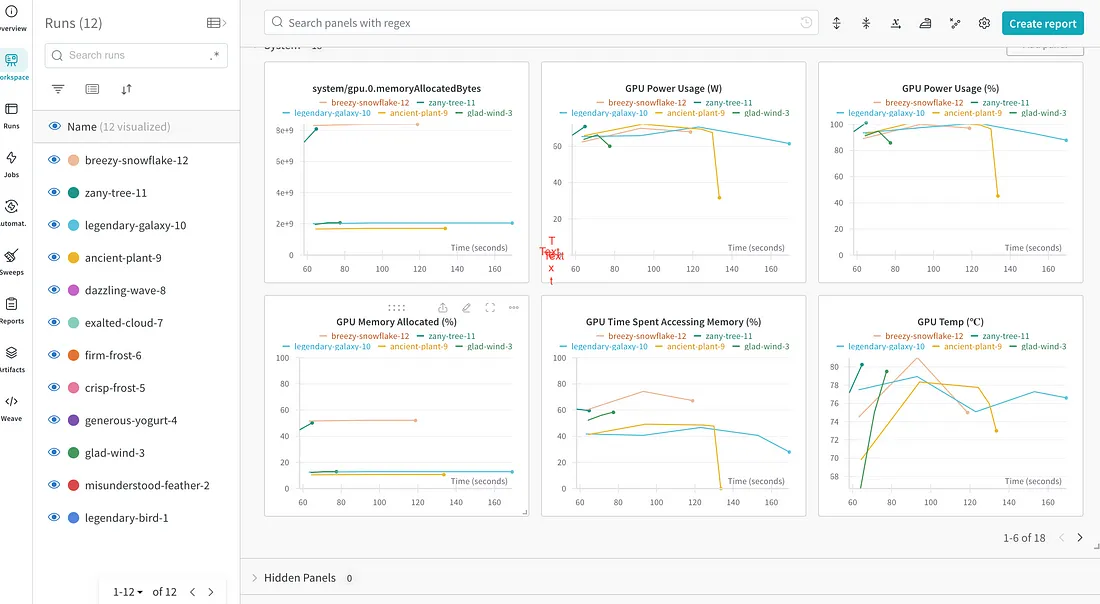Hide the breezy-snowflake-12 run
The image size is (1100, 604).
54,160
